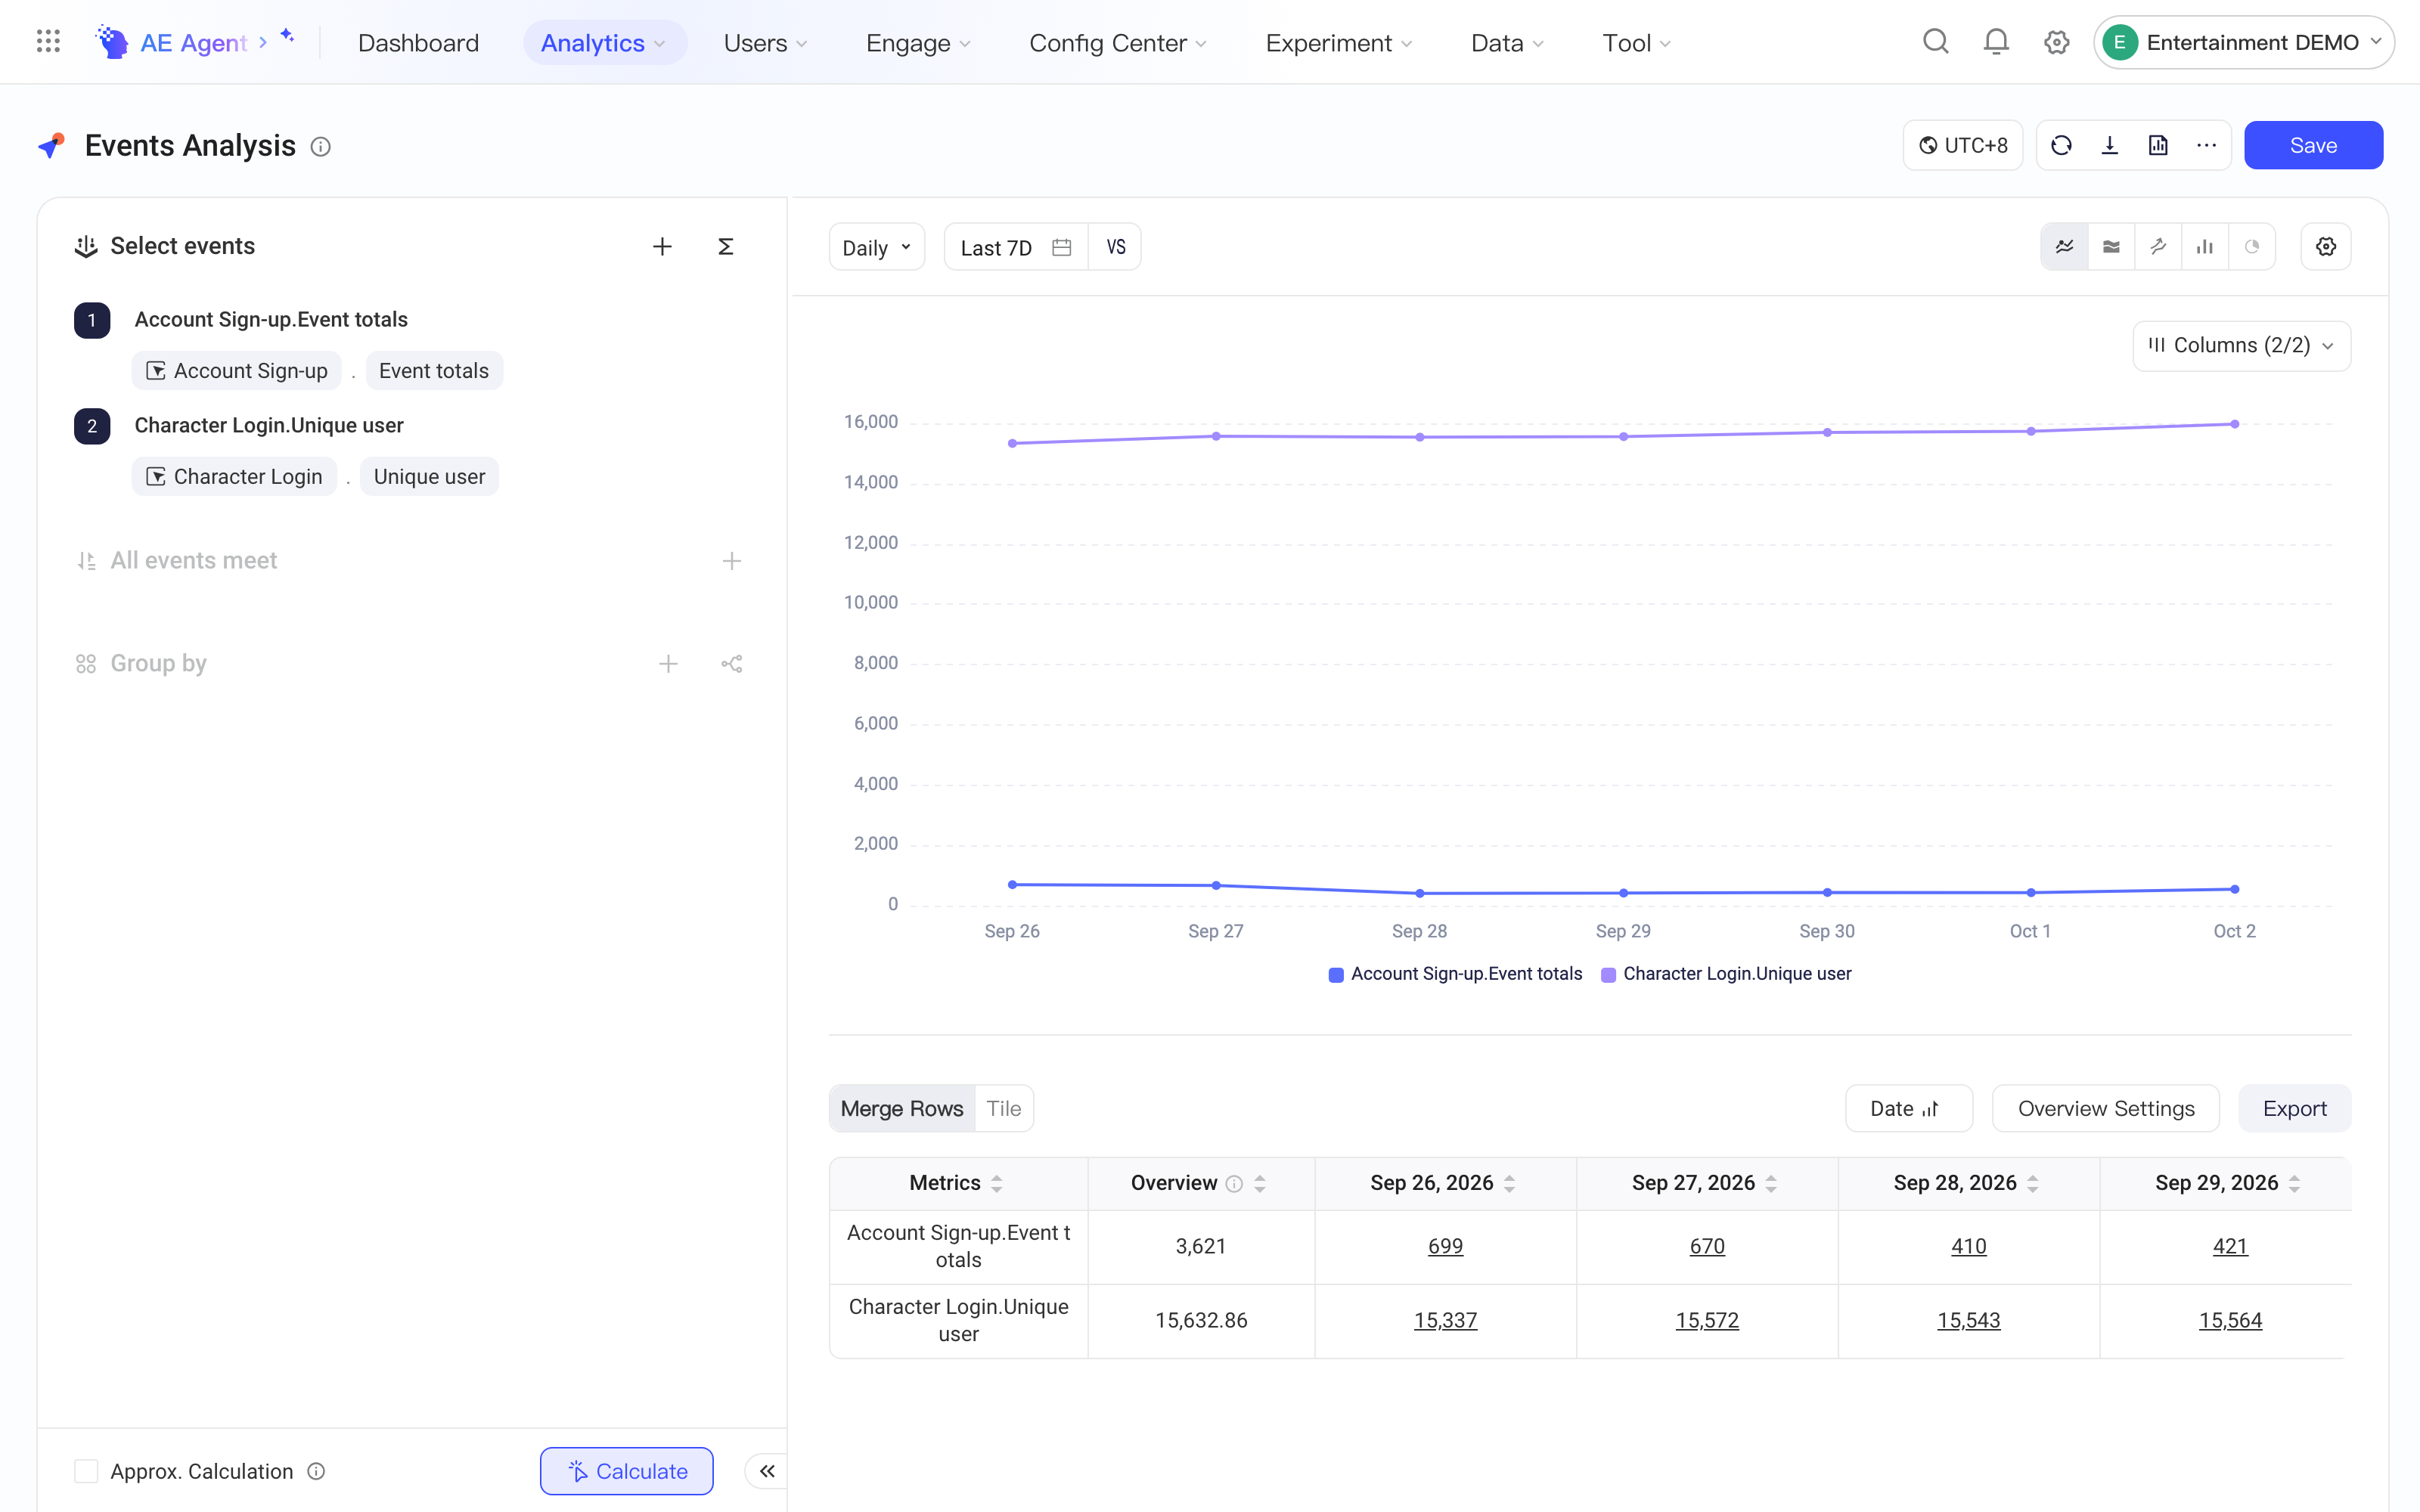The height and width of the screenshot is (1512, 2420).
Task: Open the Last 7D date range picker
Action: 1016,247
